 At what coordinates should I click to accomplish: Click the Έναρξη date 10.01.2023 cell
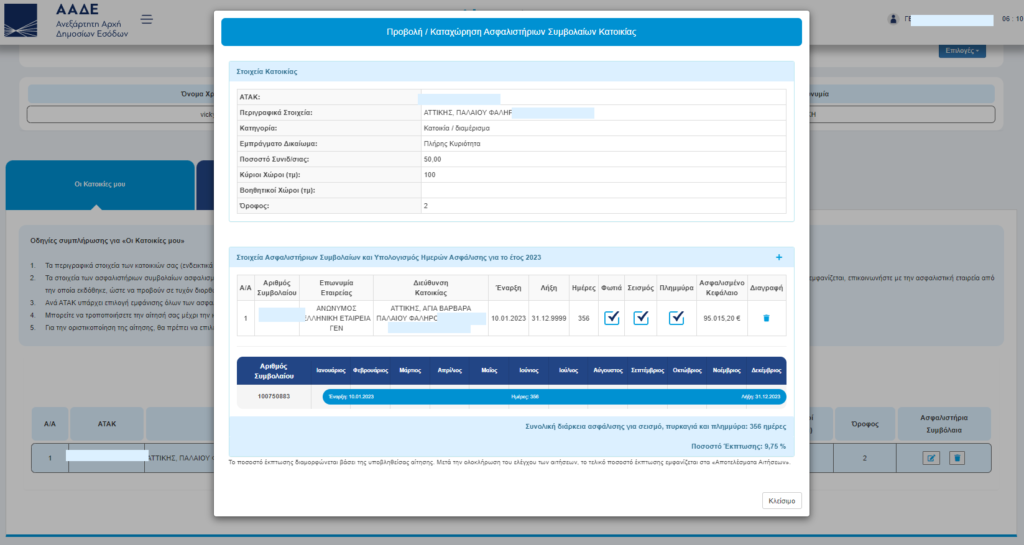[508, 318]
